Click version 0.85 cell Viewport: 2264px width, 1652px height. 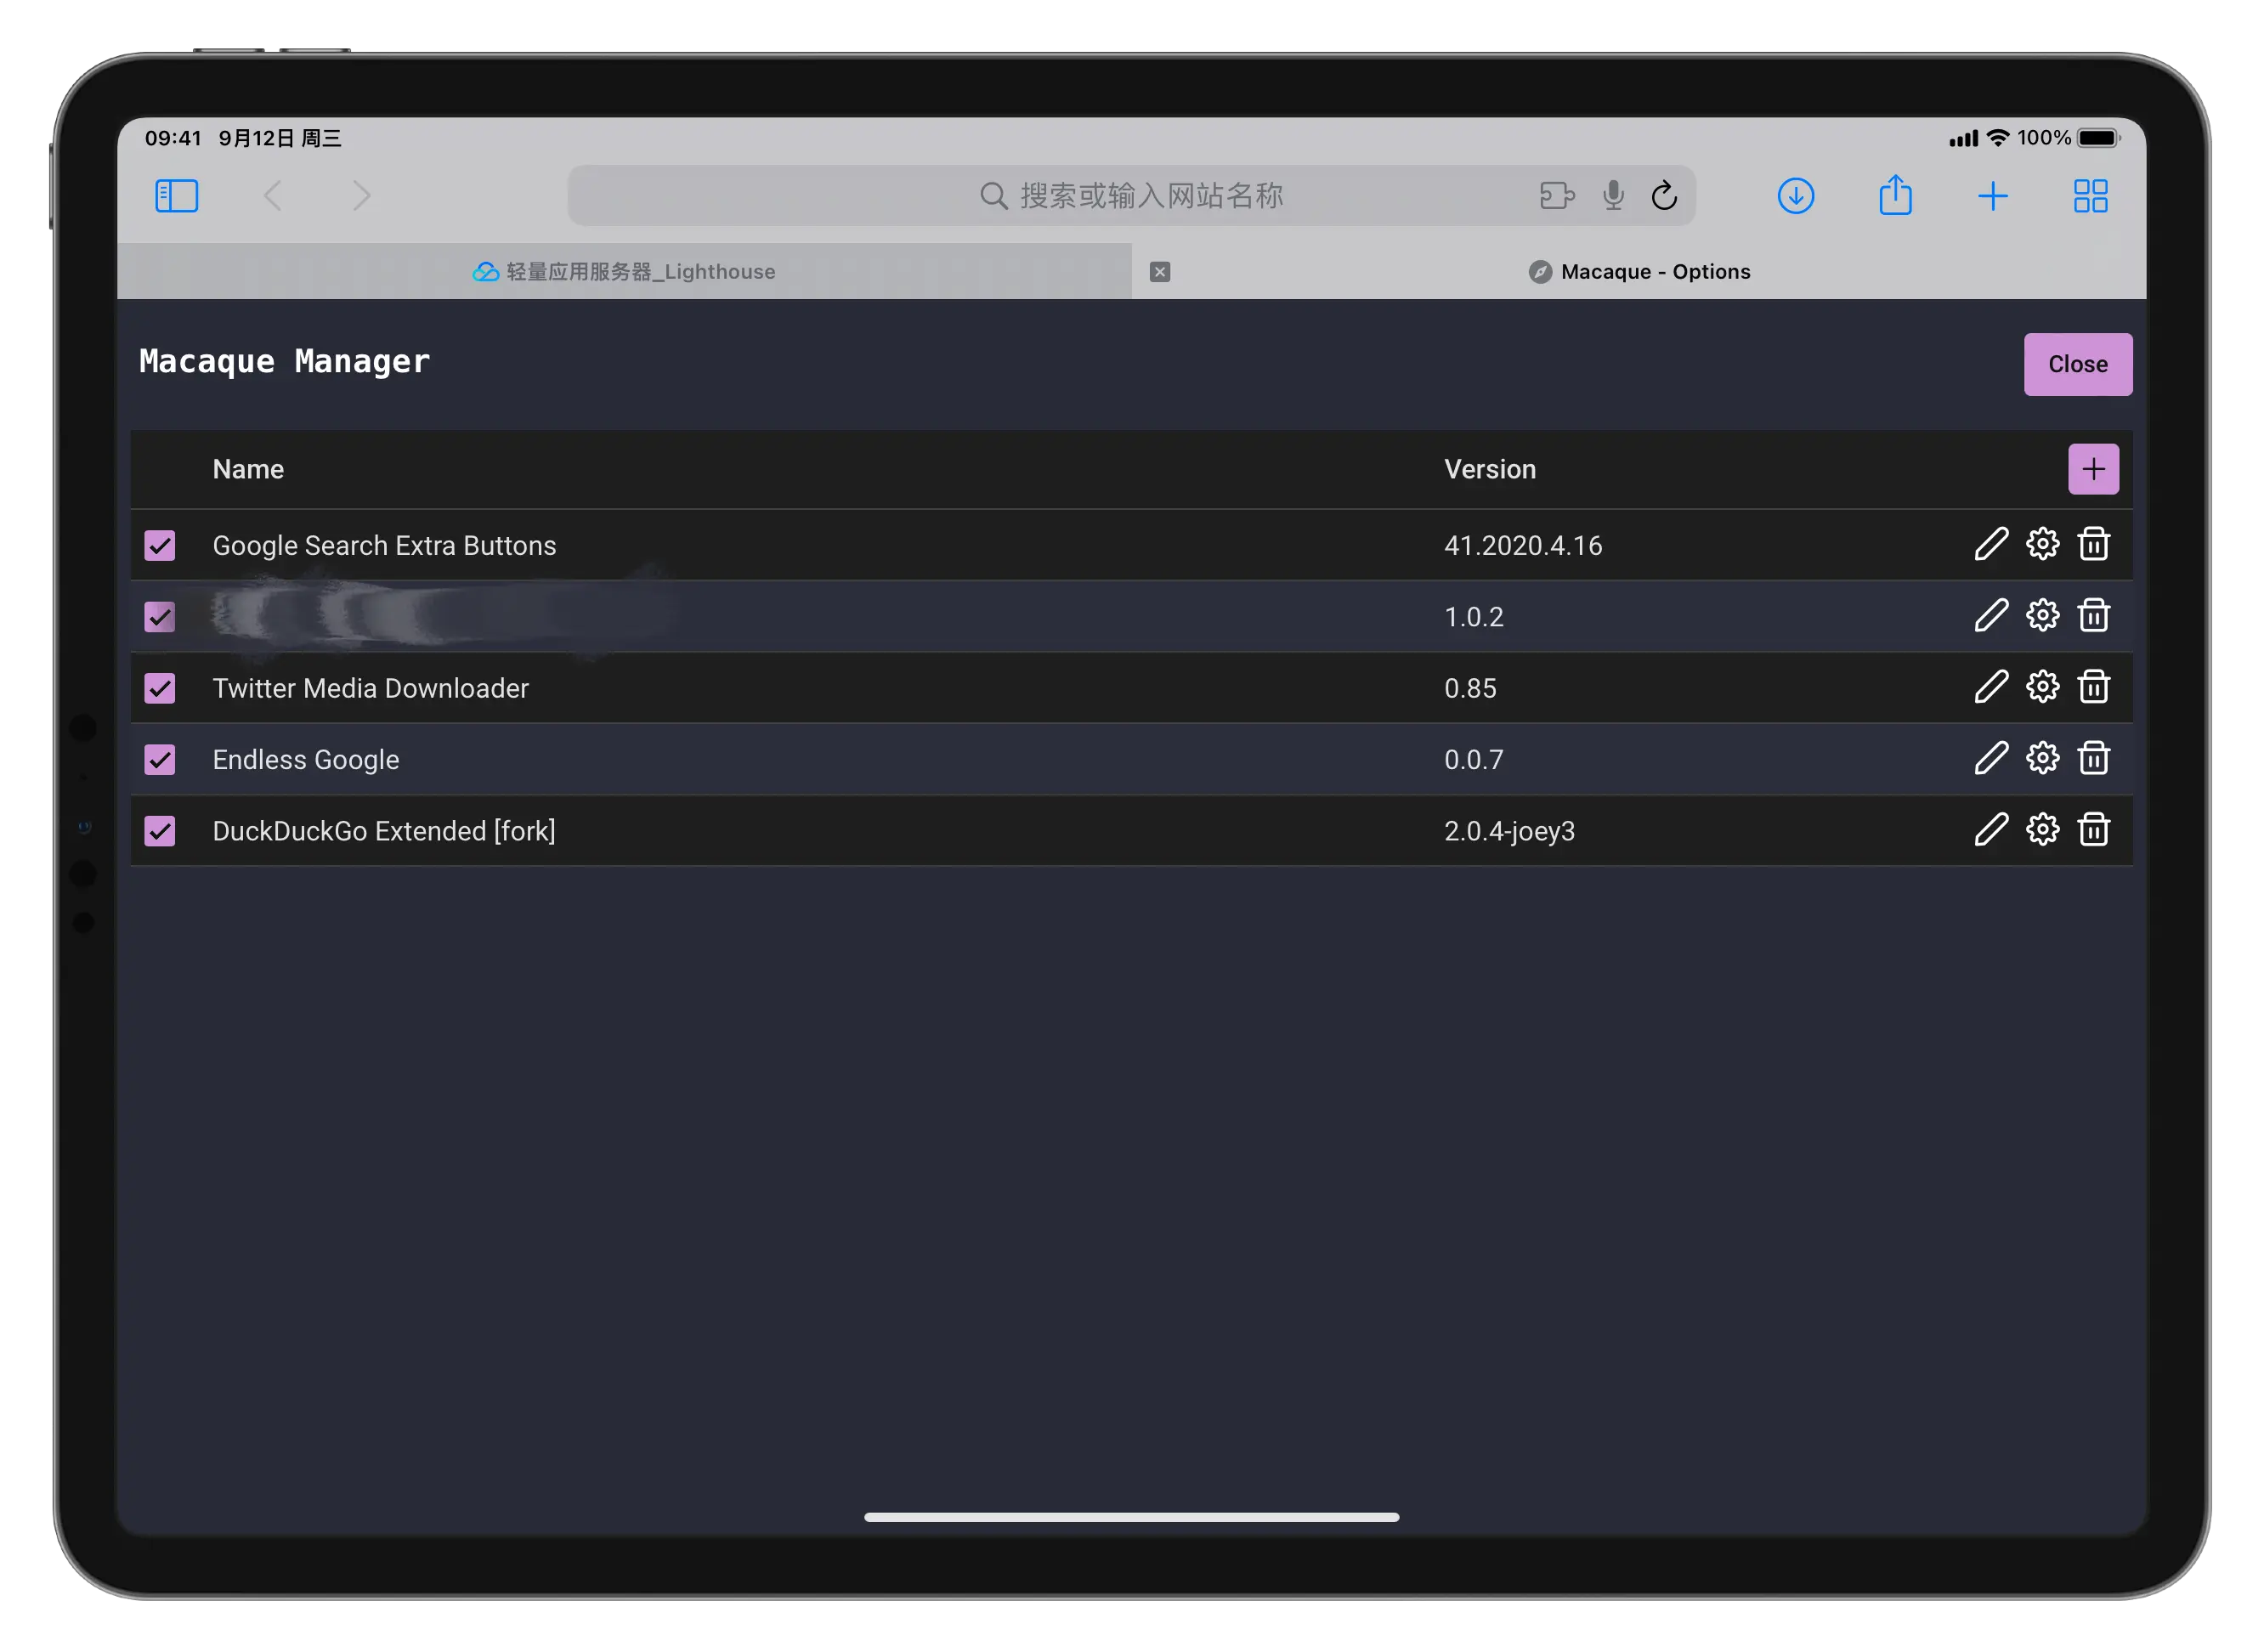pyautogui.click(x=1470, y=688)
